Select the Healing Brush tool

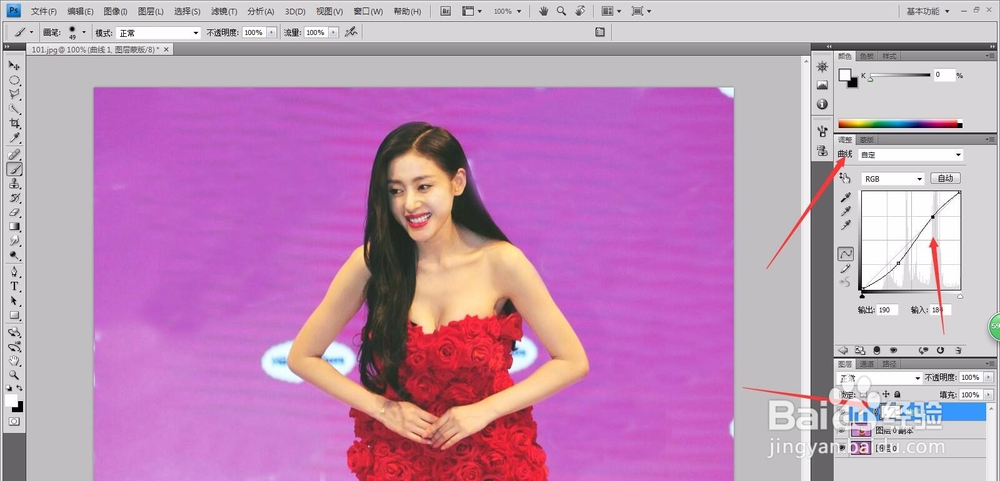pos(14,154)
